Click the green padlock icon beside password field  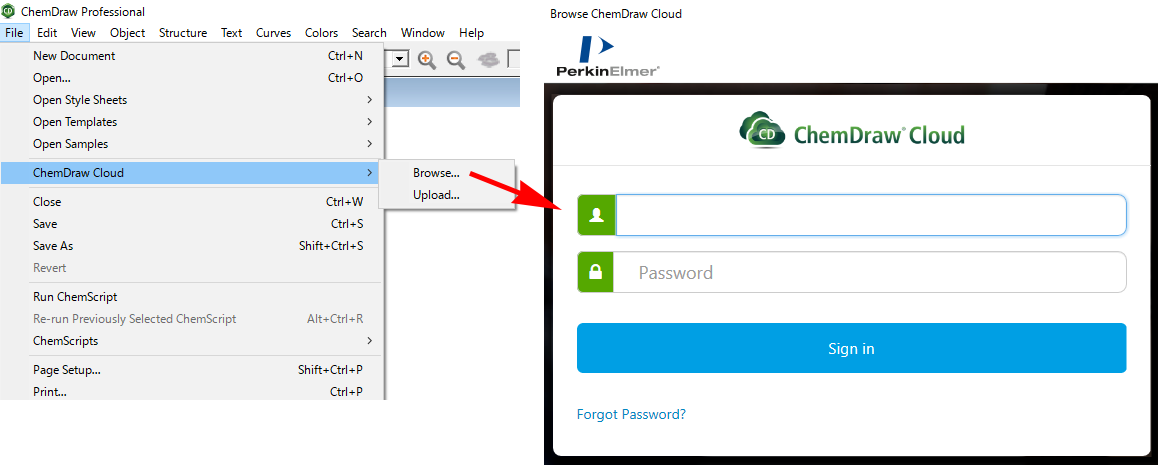pyautogui.click(x=596, y=272)
